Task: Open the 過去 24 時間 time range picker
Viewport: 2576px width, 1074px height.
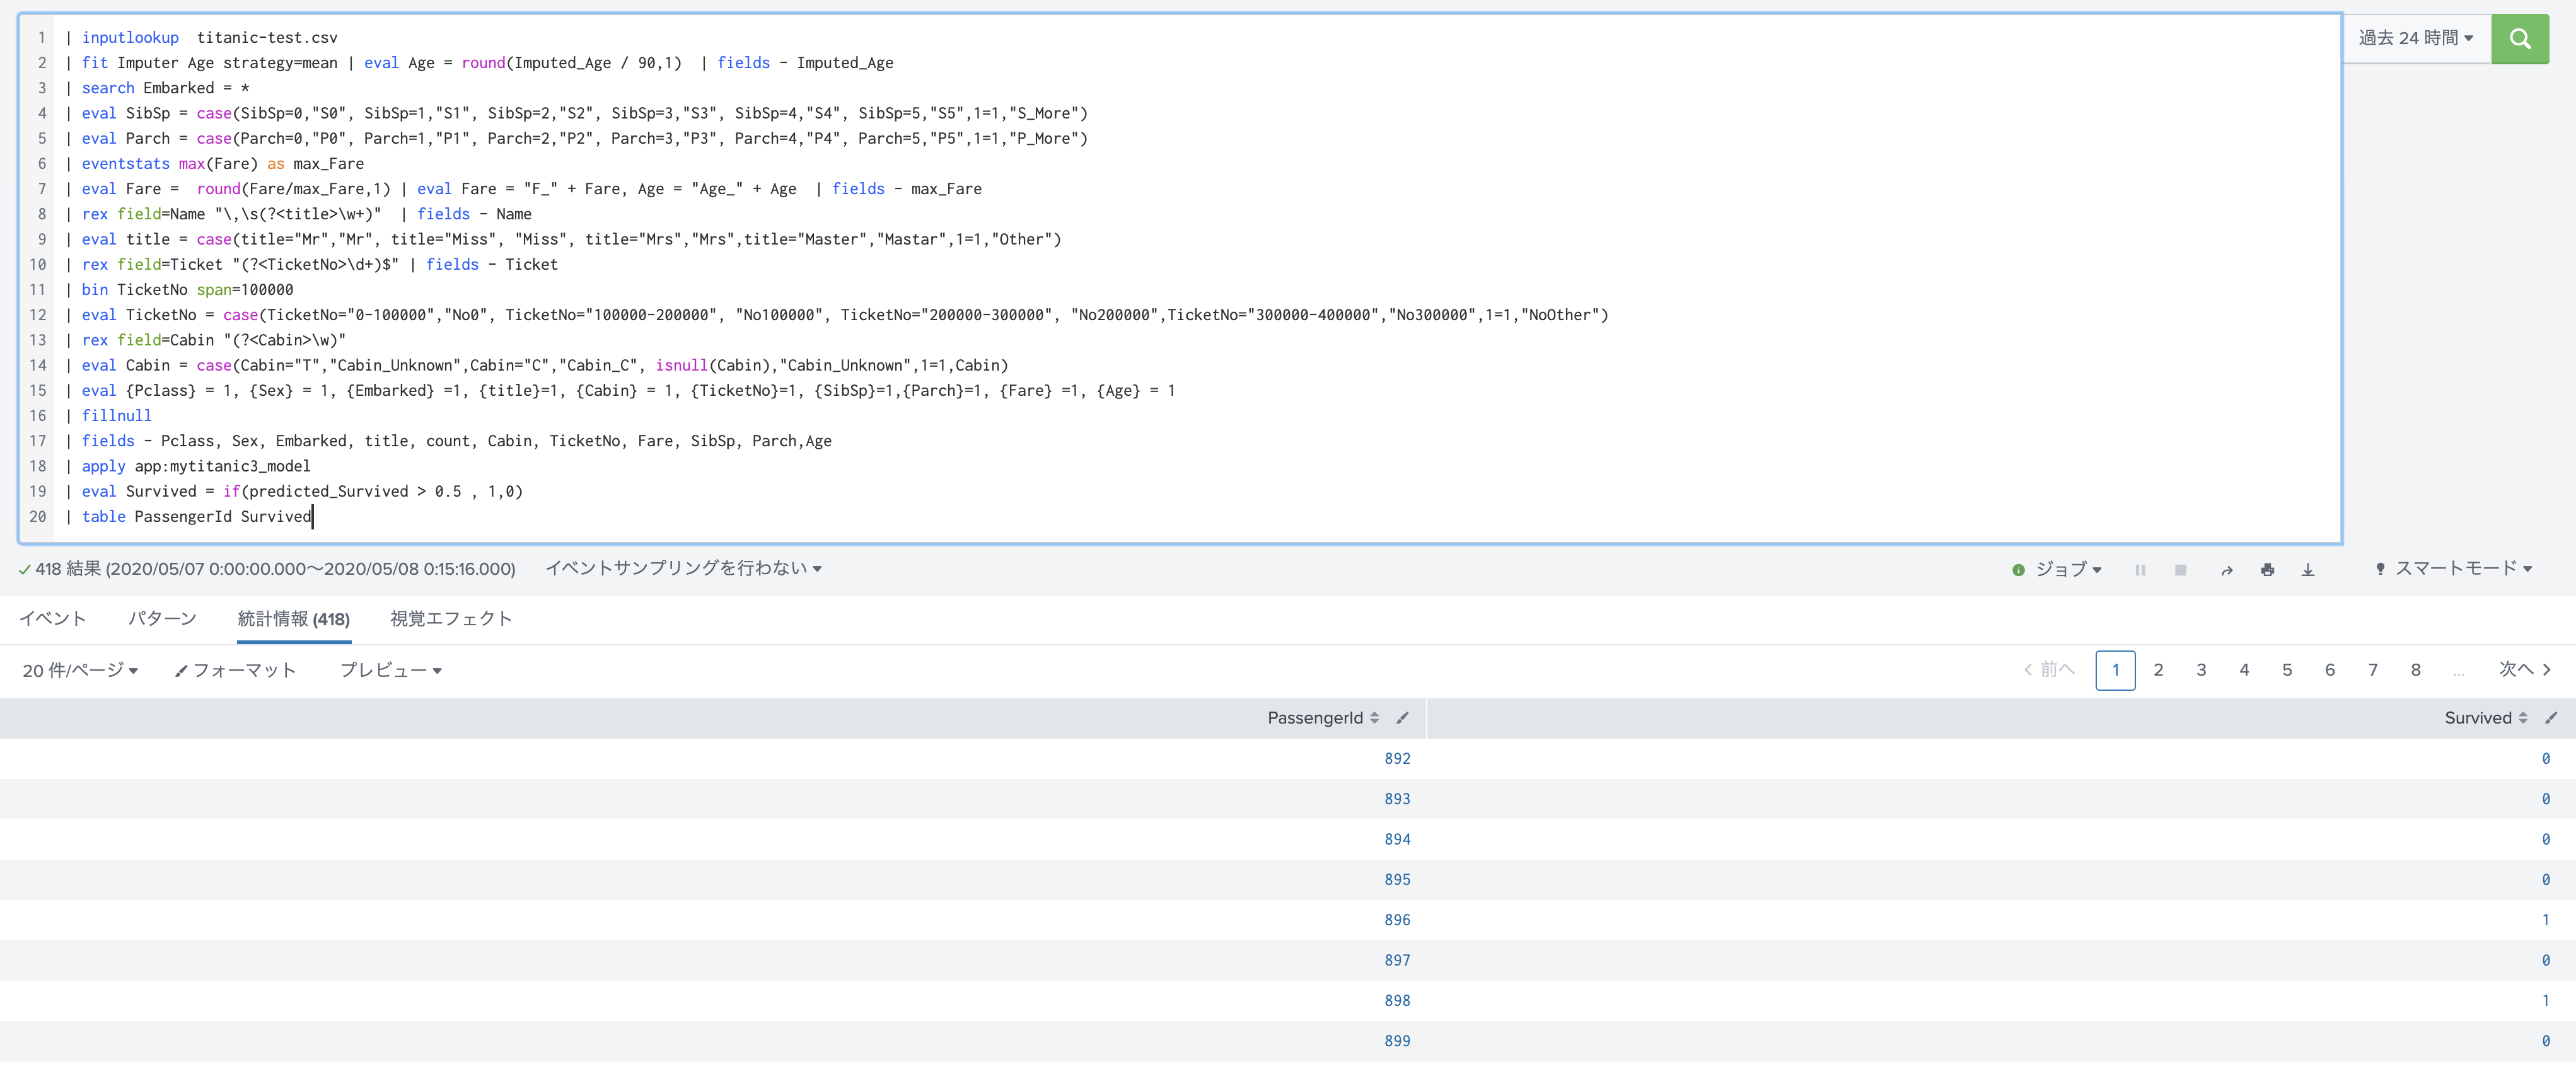Action: pyautogui.click(x=2415, y=38)
